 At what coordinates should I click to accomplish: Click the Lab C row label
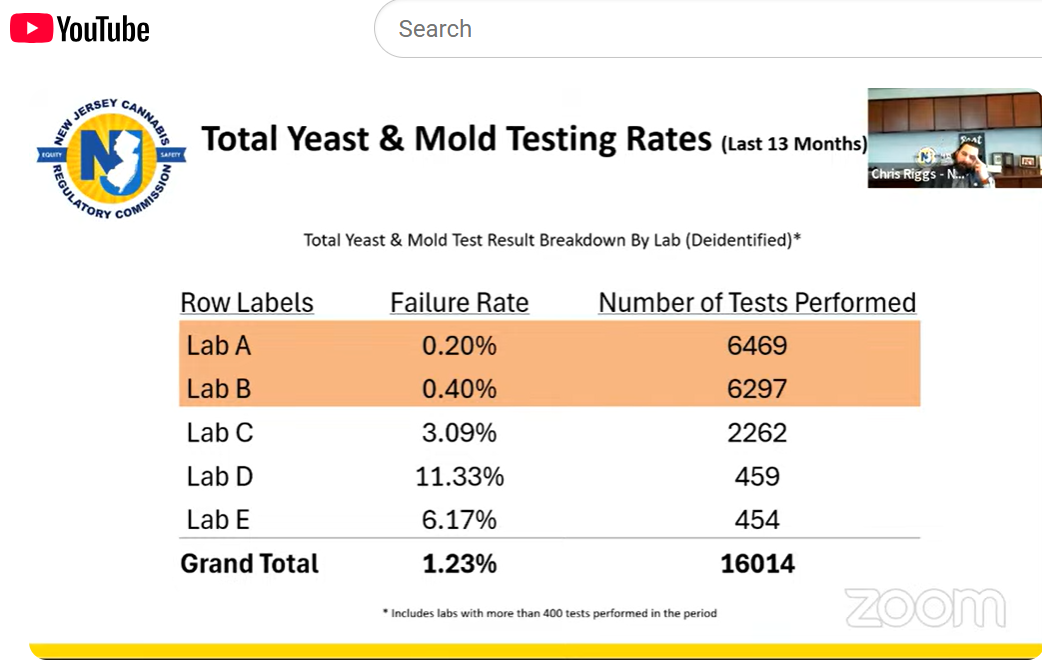point(220,433)
